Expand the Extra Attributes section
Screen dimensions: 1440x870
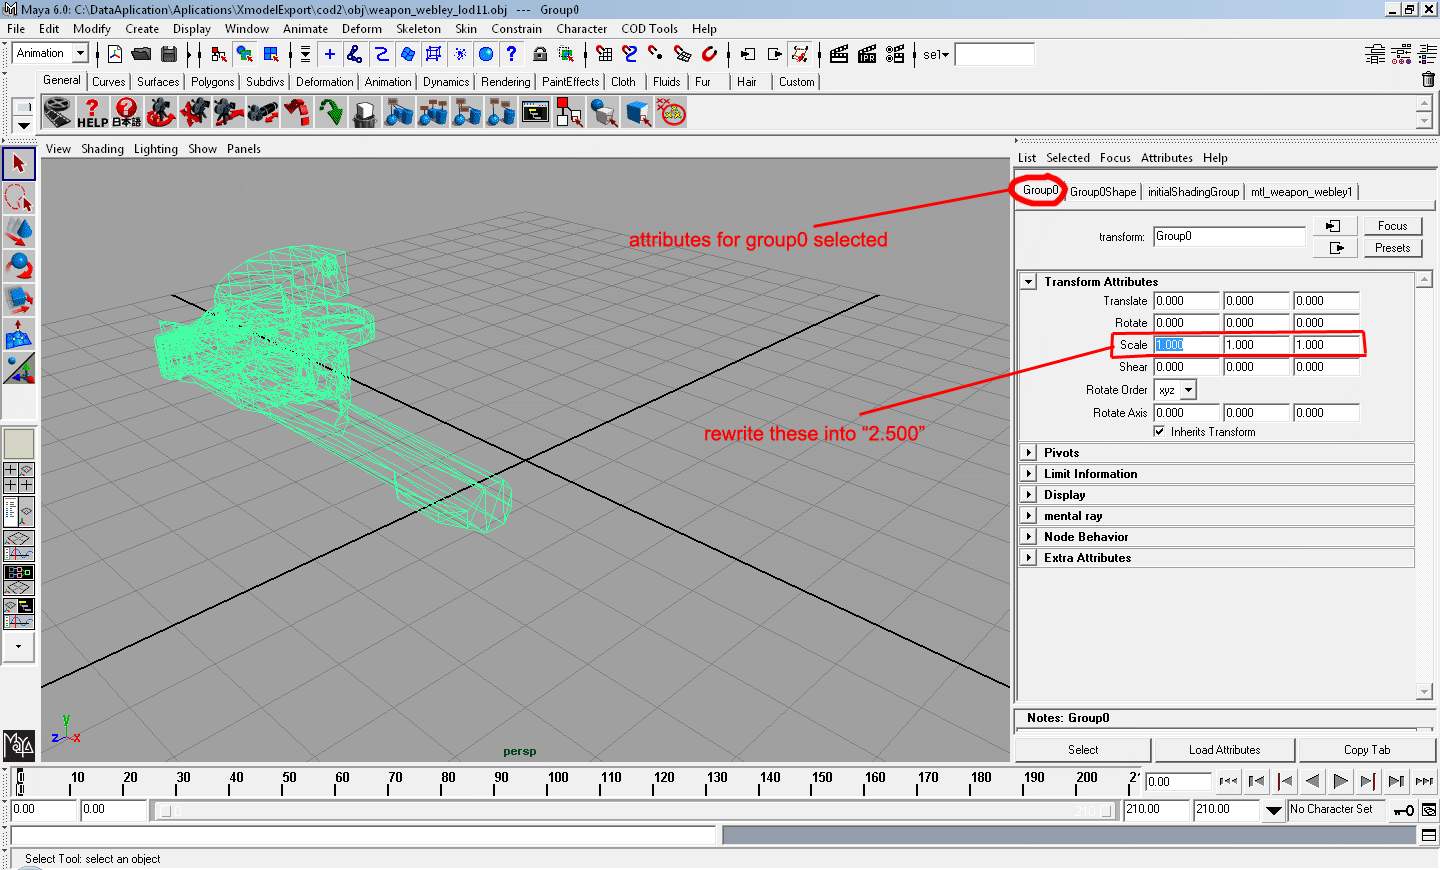(x=1028, y=558)
